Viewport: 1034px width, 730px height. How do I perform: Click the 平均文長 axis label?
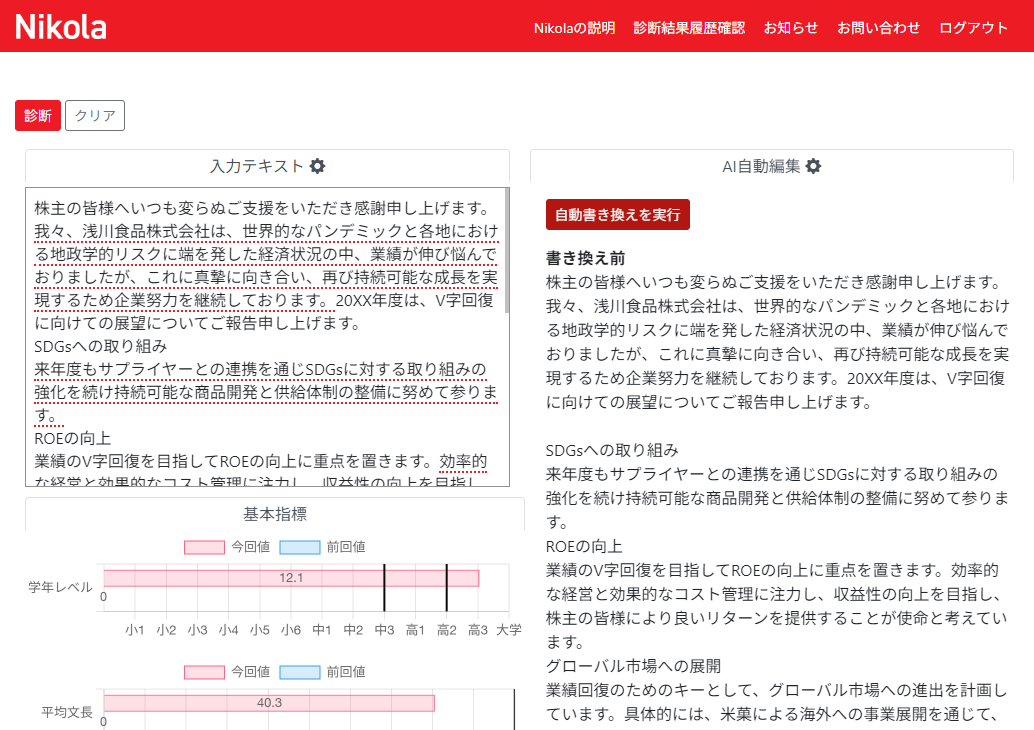coord(67,712)
